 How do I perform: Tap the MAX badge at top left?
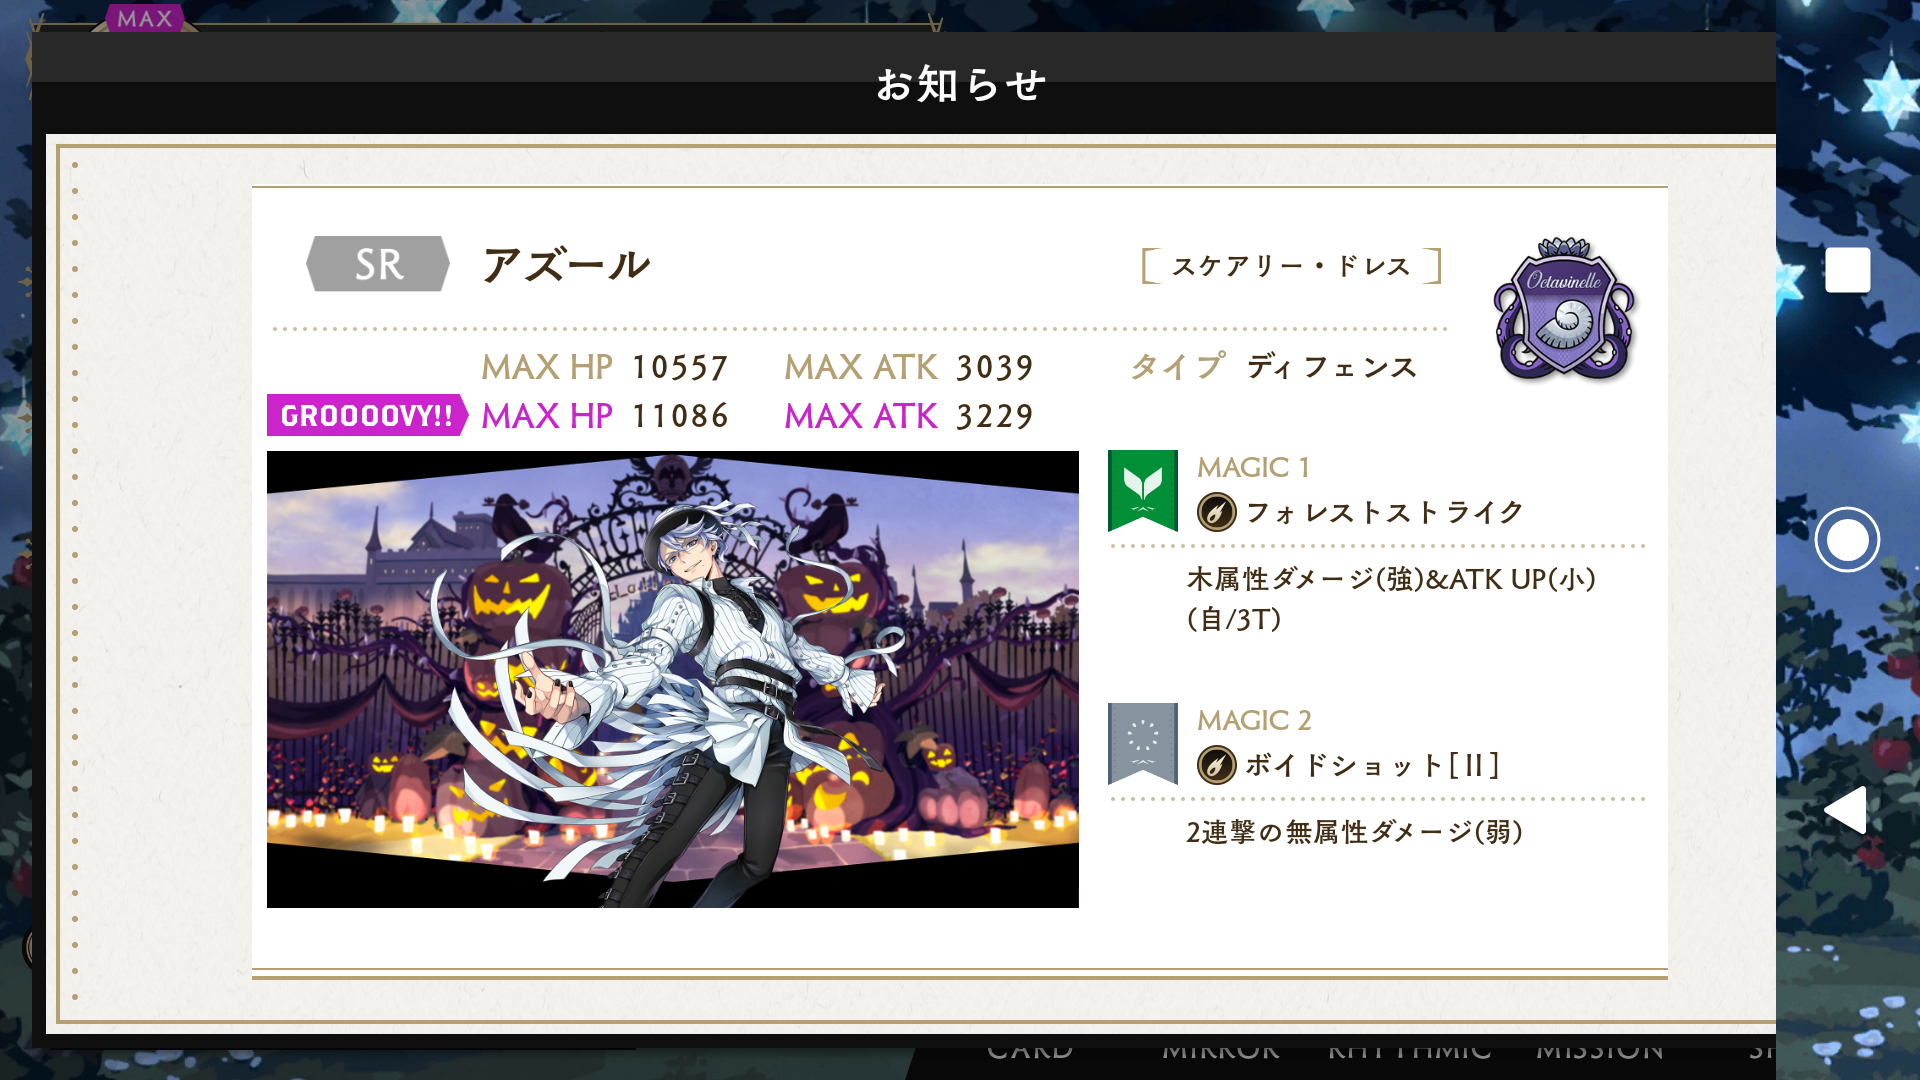[x=145, y=18]
